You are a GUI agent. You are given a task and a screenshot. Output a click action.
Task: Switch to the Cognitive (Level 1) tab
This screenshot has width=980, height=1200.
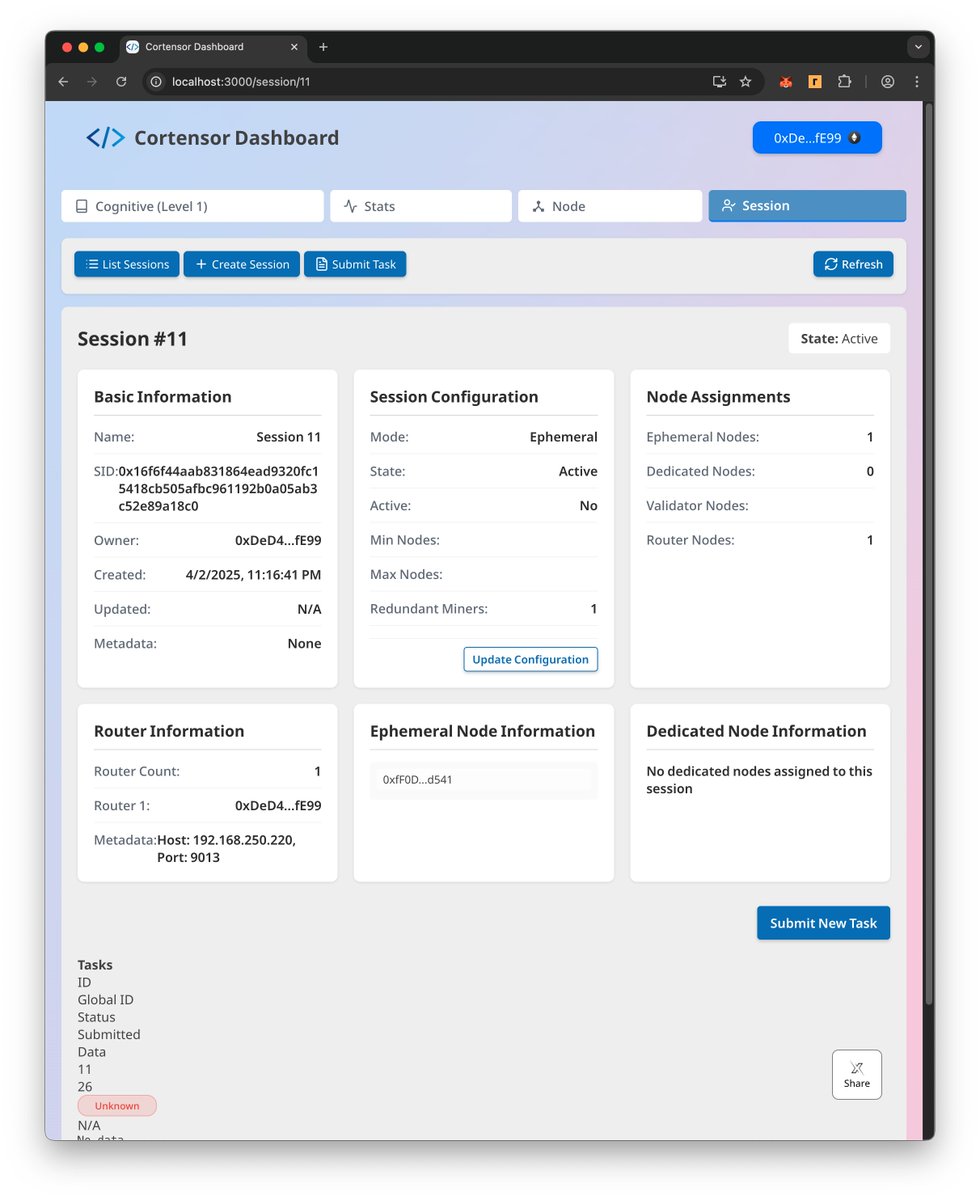(x=193, y=206)
